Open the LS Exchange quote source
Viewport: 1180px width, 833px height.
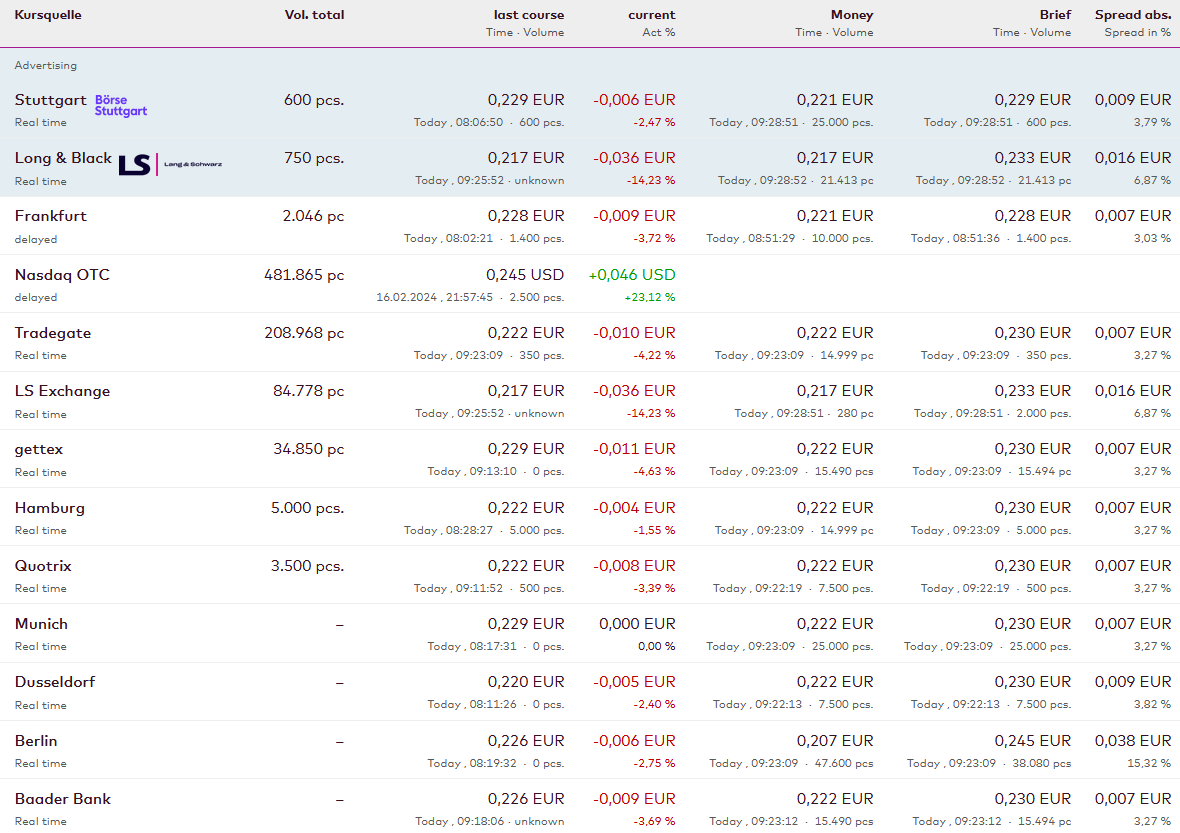pos(62,391)
